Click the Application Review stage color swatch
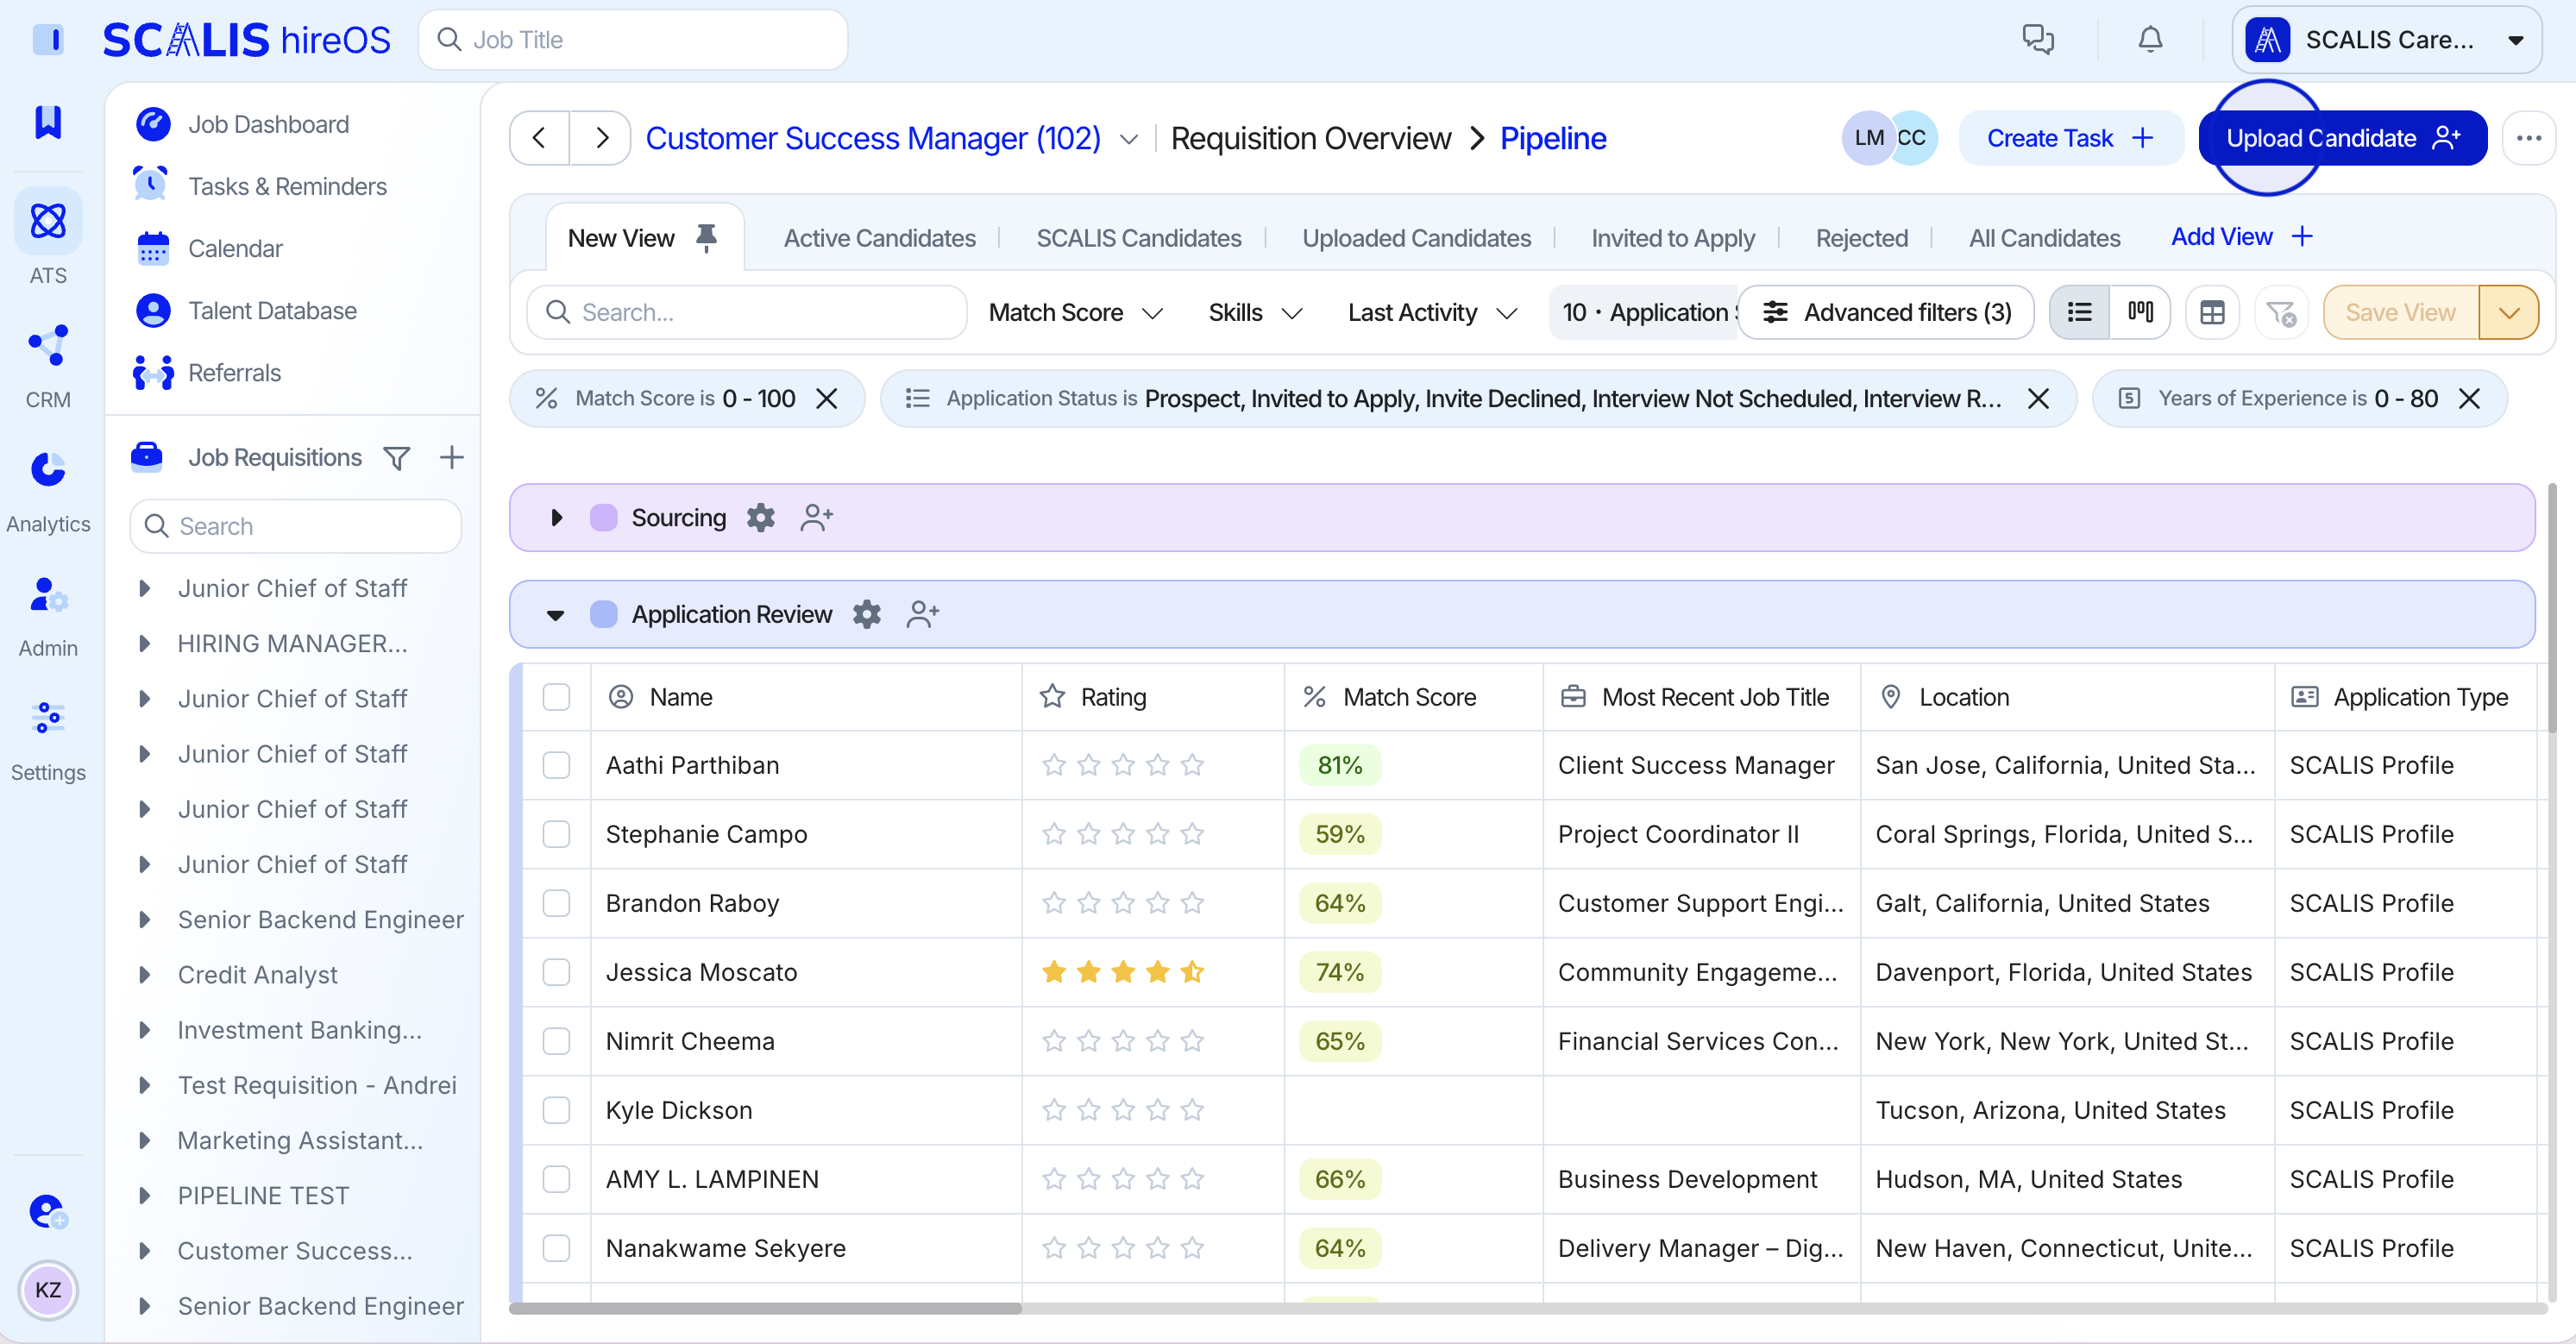This screenshot has height=1344, width=2576. tap(603, 614)
